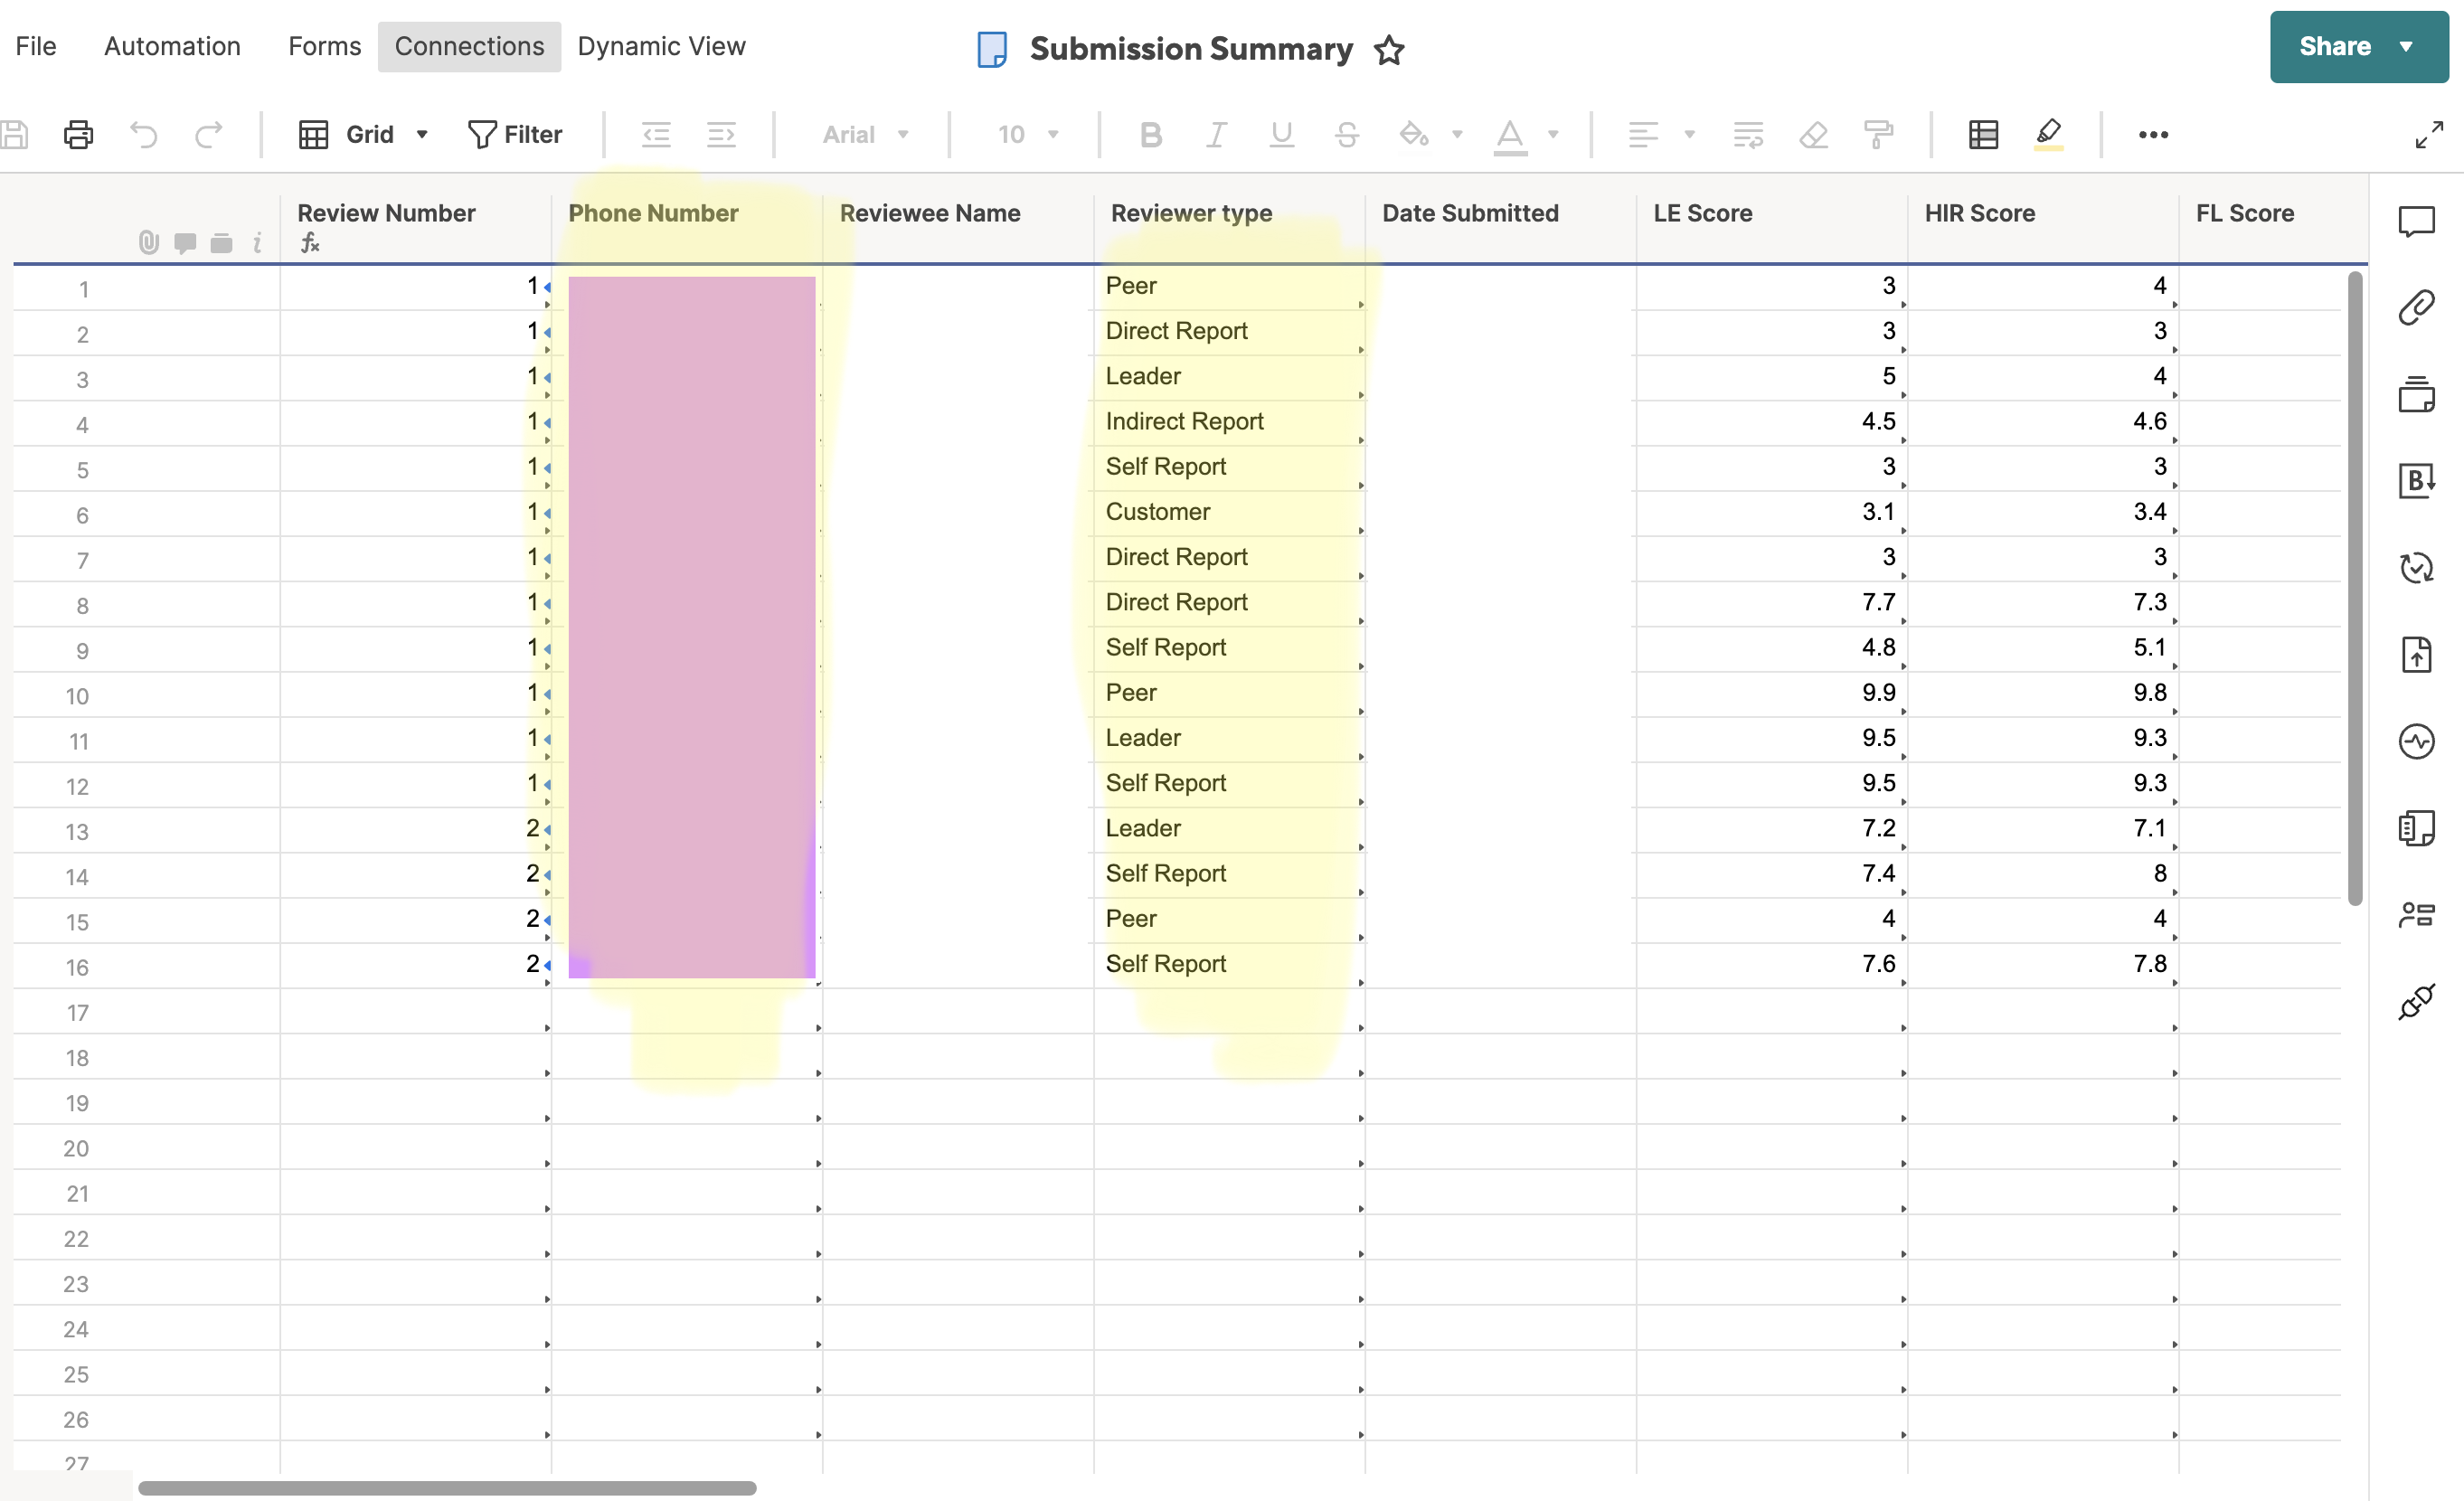
Task: Open the Conversations panel icon
Action: pos(2416,221)
